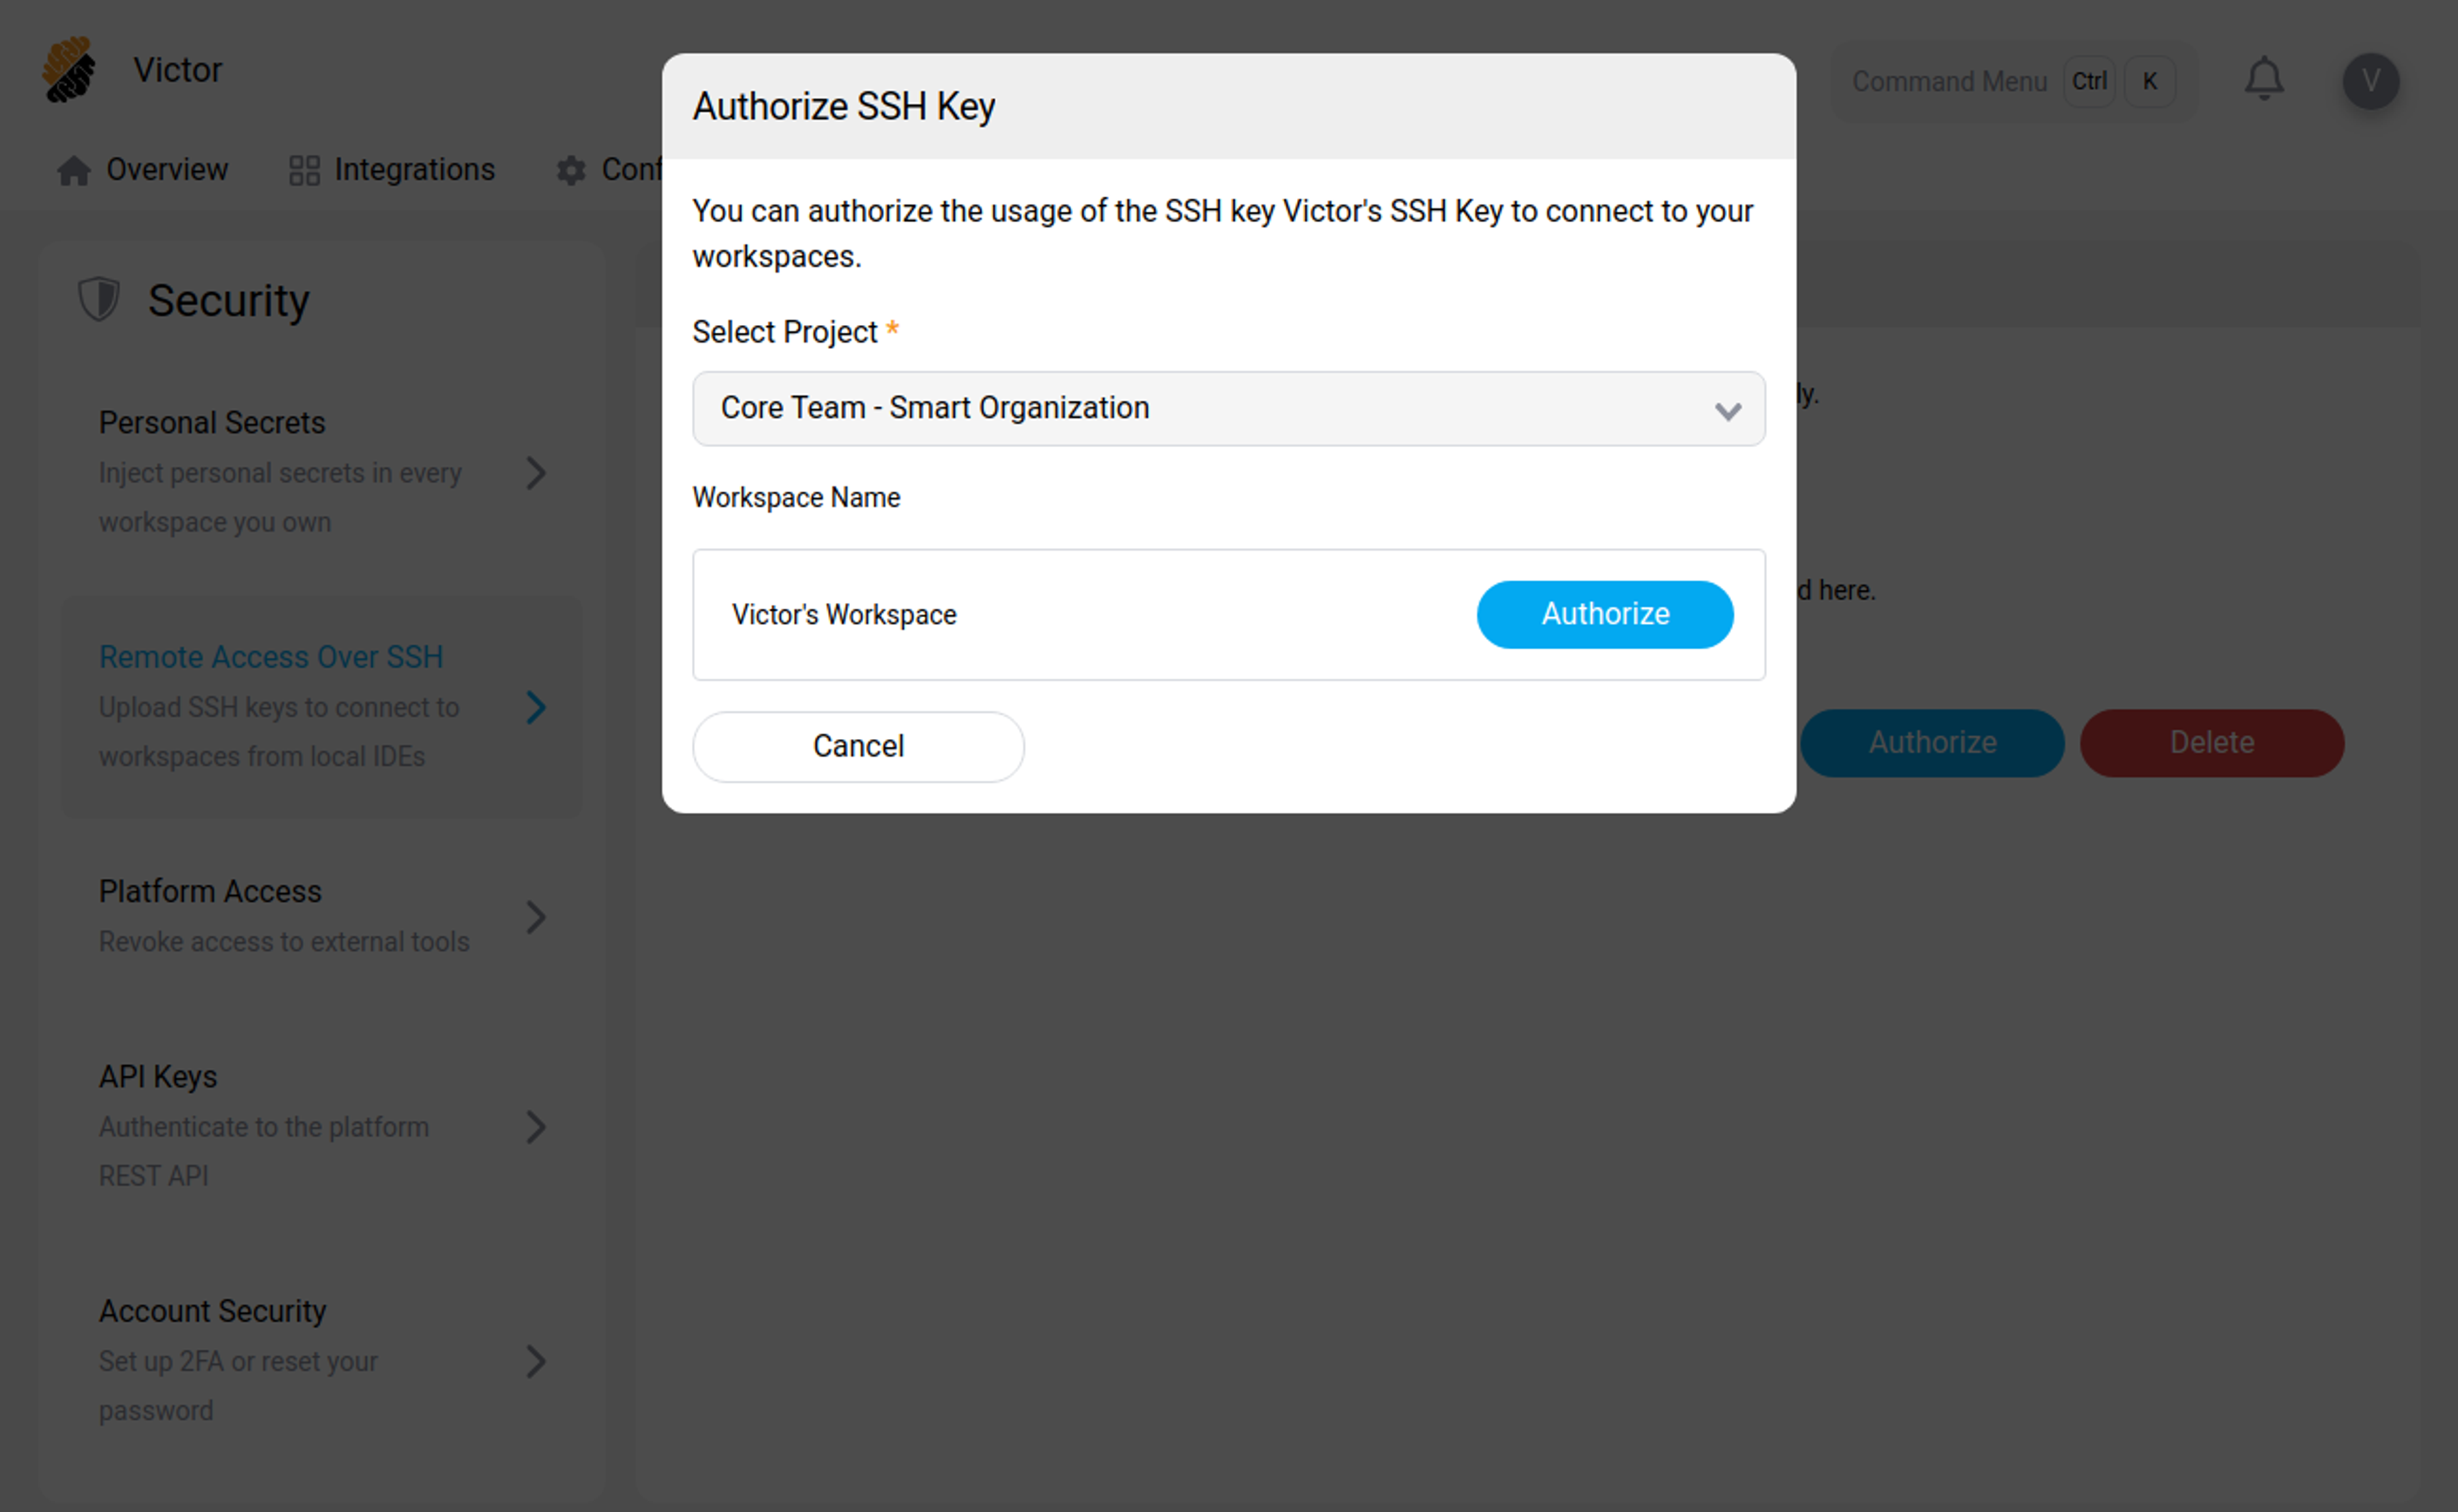Click the Security shield icon
The height and width of the screenshot is (1512, 2458).
coord(98,298)
